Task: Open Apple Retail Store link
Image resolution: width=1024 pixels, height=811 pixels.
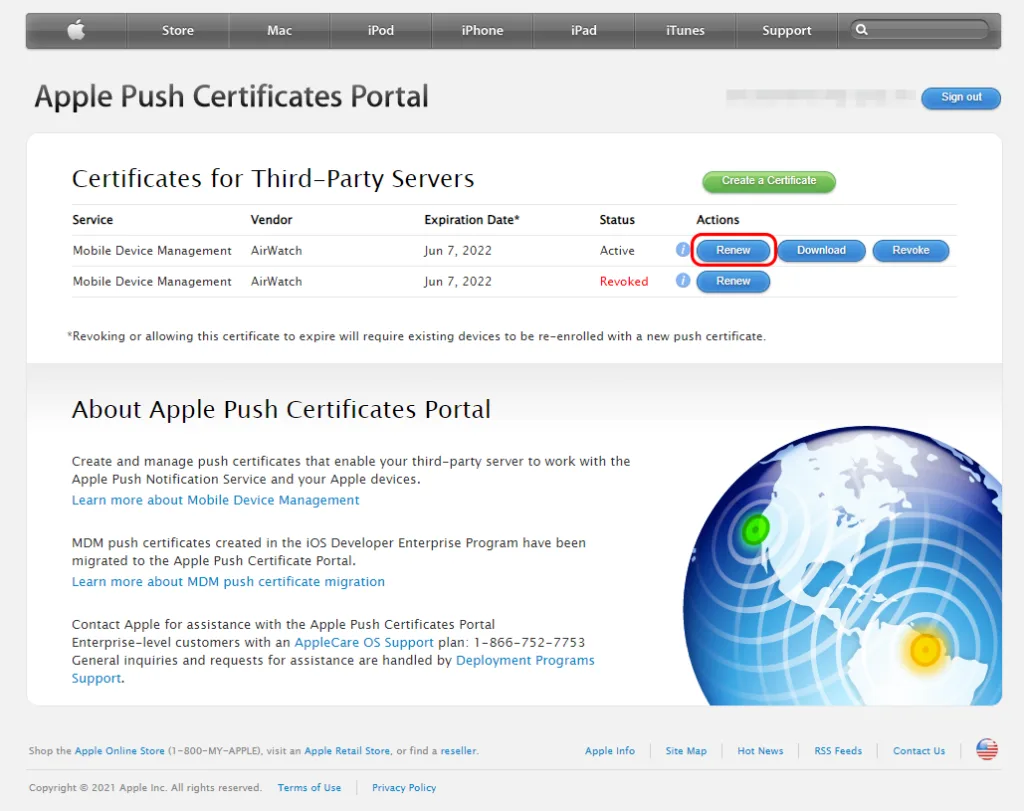Action: click(347, 751)
